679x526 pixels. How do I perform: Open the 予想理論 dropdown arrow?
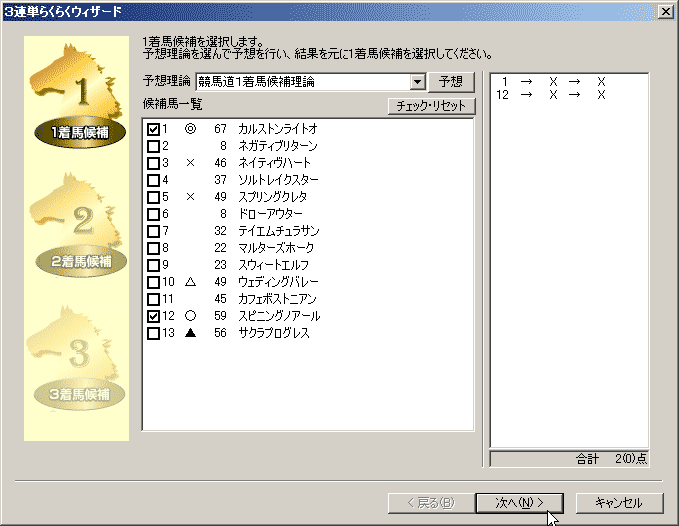(x=418, y=82)
